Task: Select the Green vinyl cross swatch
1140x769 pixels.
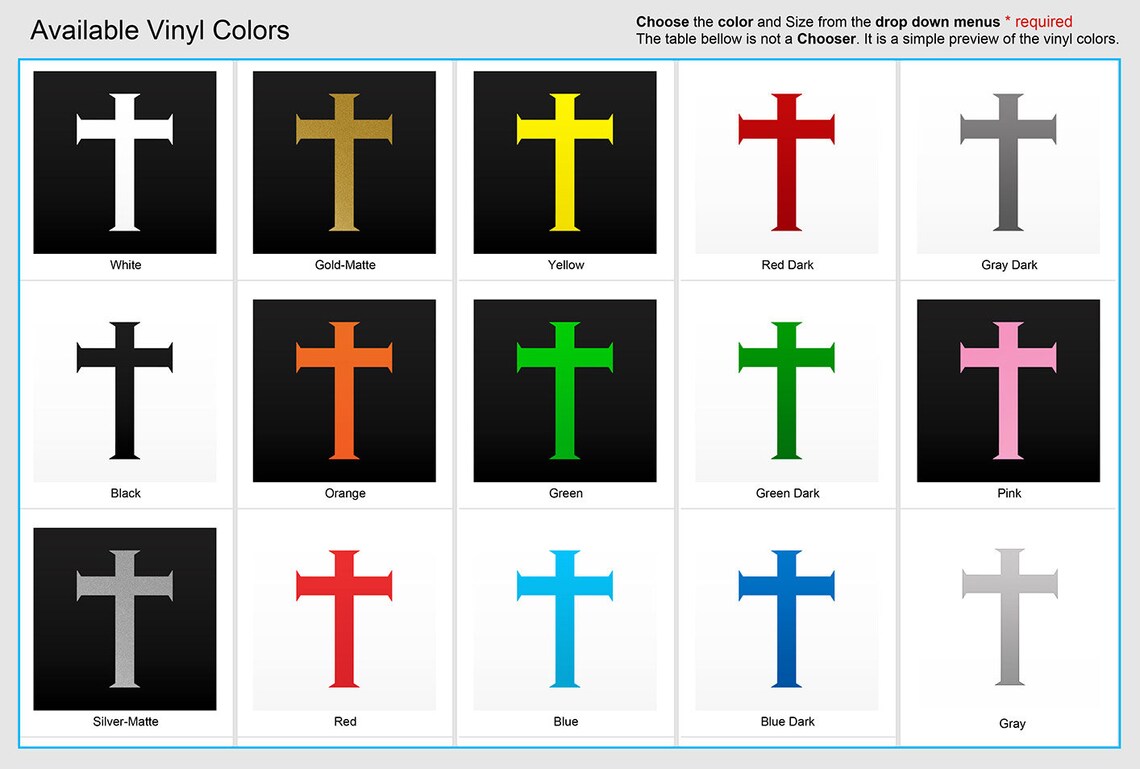Action: pos(566,390)
